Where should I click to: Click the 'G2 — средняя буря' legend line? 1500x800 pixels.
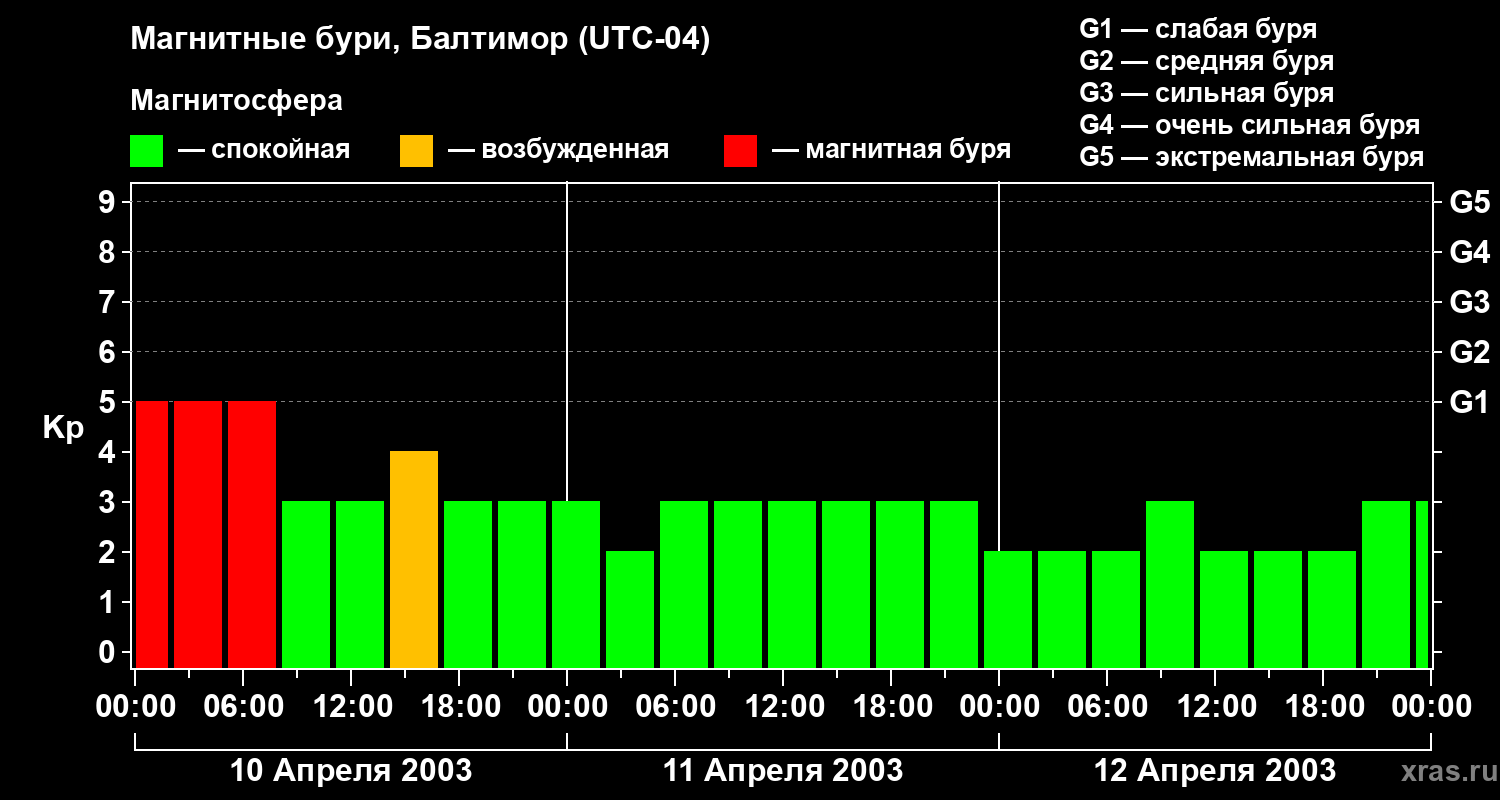click(x=1207, y=61)
